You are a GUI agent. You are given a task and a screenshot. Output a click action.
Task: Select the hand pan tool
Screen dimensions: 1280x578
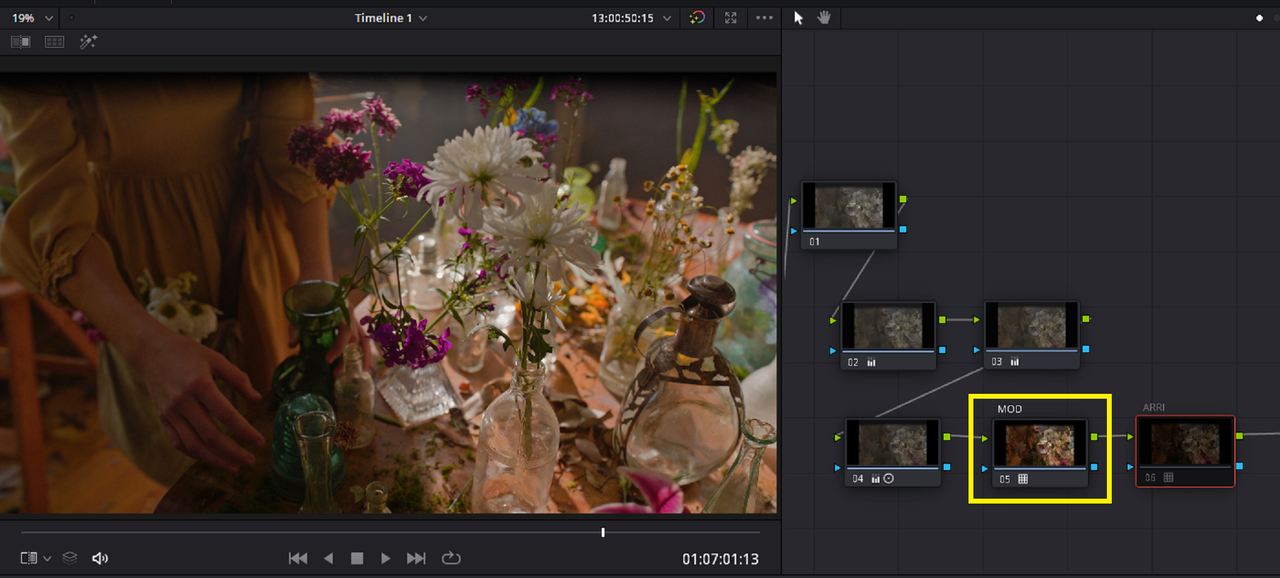pyautogui.click(x=824, y=18)
